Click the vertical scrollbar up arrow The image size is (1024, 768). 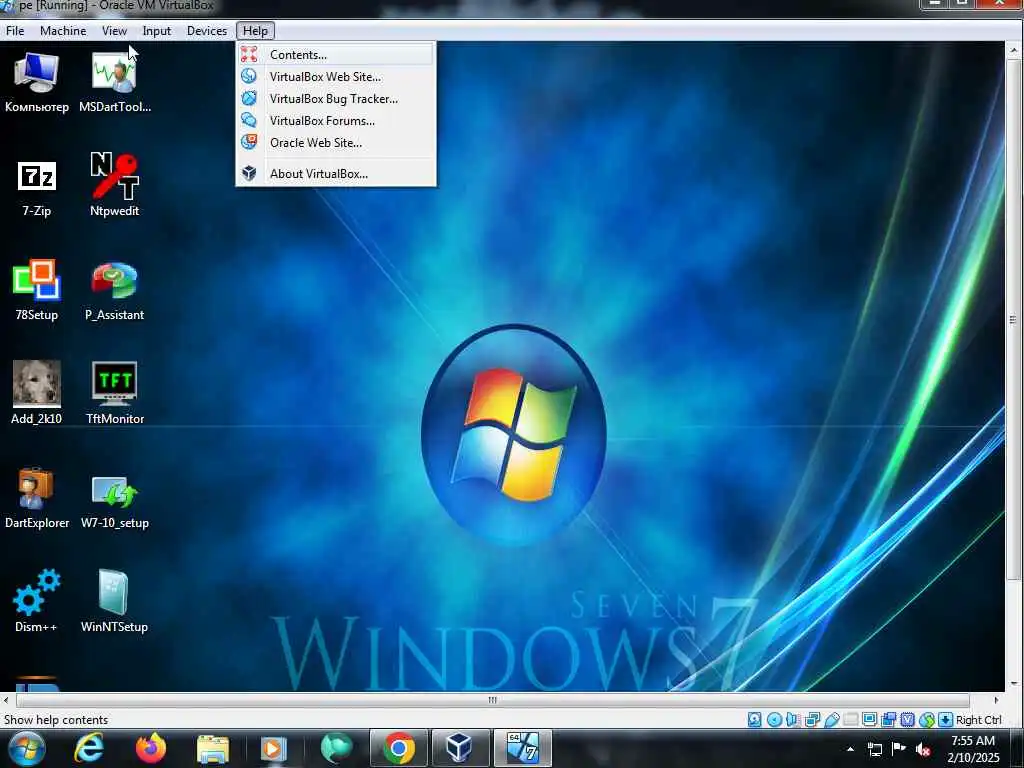point(1014,50)
